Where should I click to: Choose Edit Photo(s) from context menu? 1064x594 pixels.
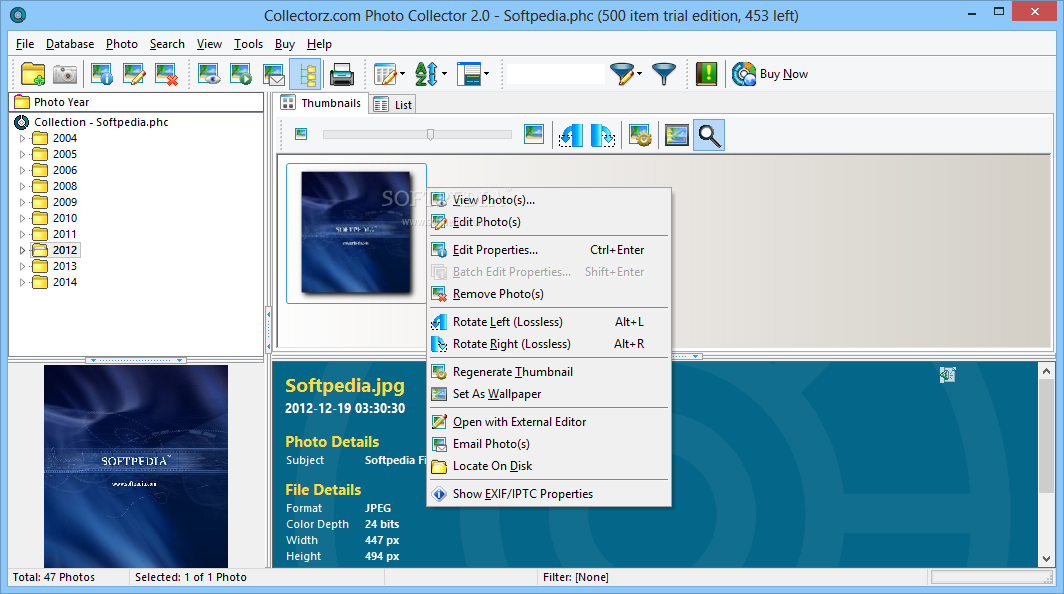548,222
